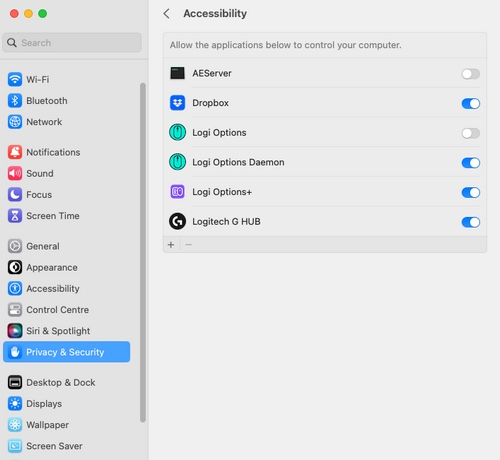Disable the Logi Options+ switch
500x460 pixels.
click(470, 192)
